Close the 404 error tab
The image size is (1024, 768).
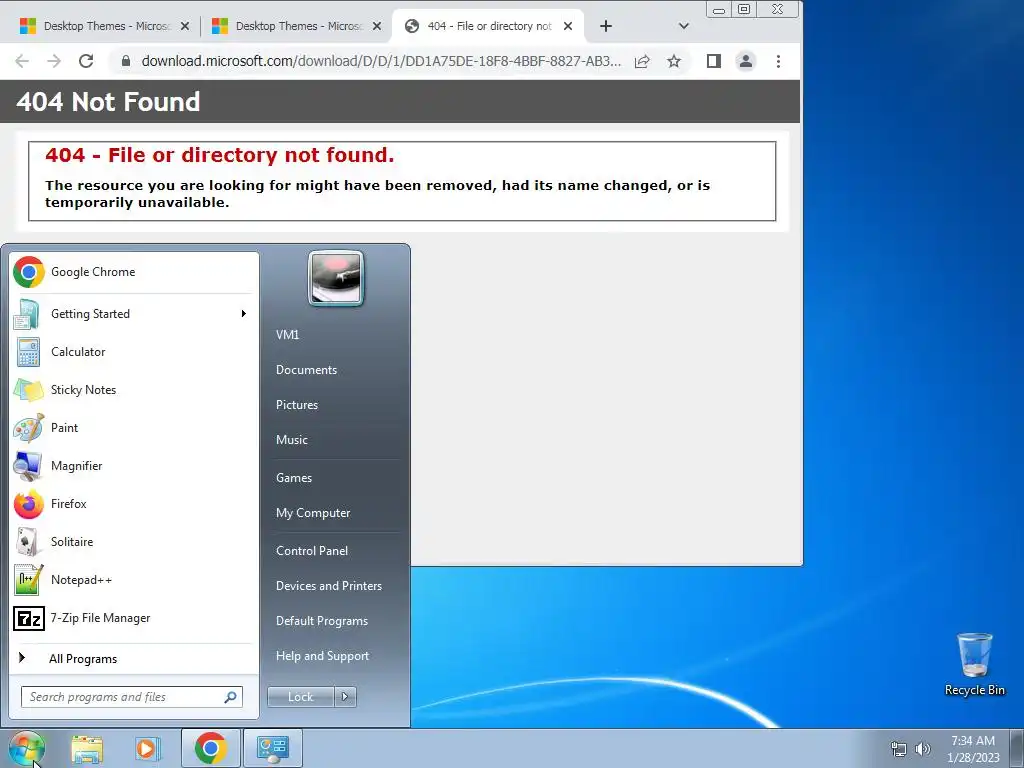pyautogui.click(x=568, y=26)
